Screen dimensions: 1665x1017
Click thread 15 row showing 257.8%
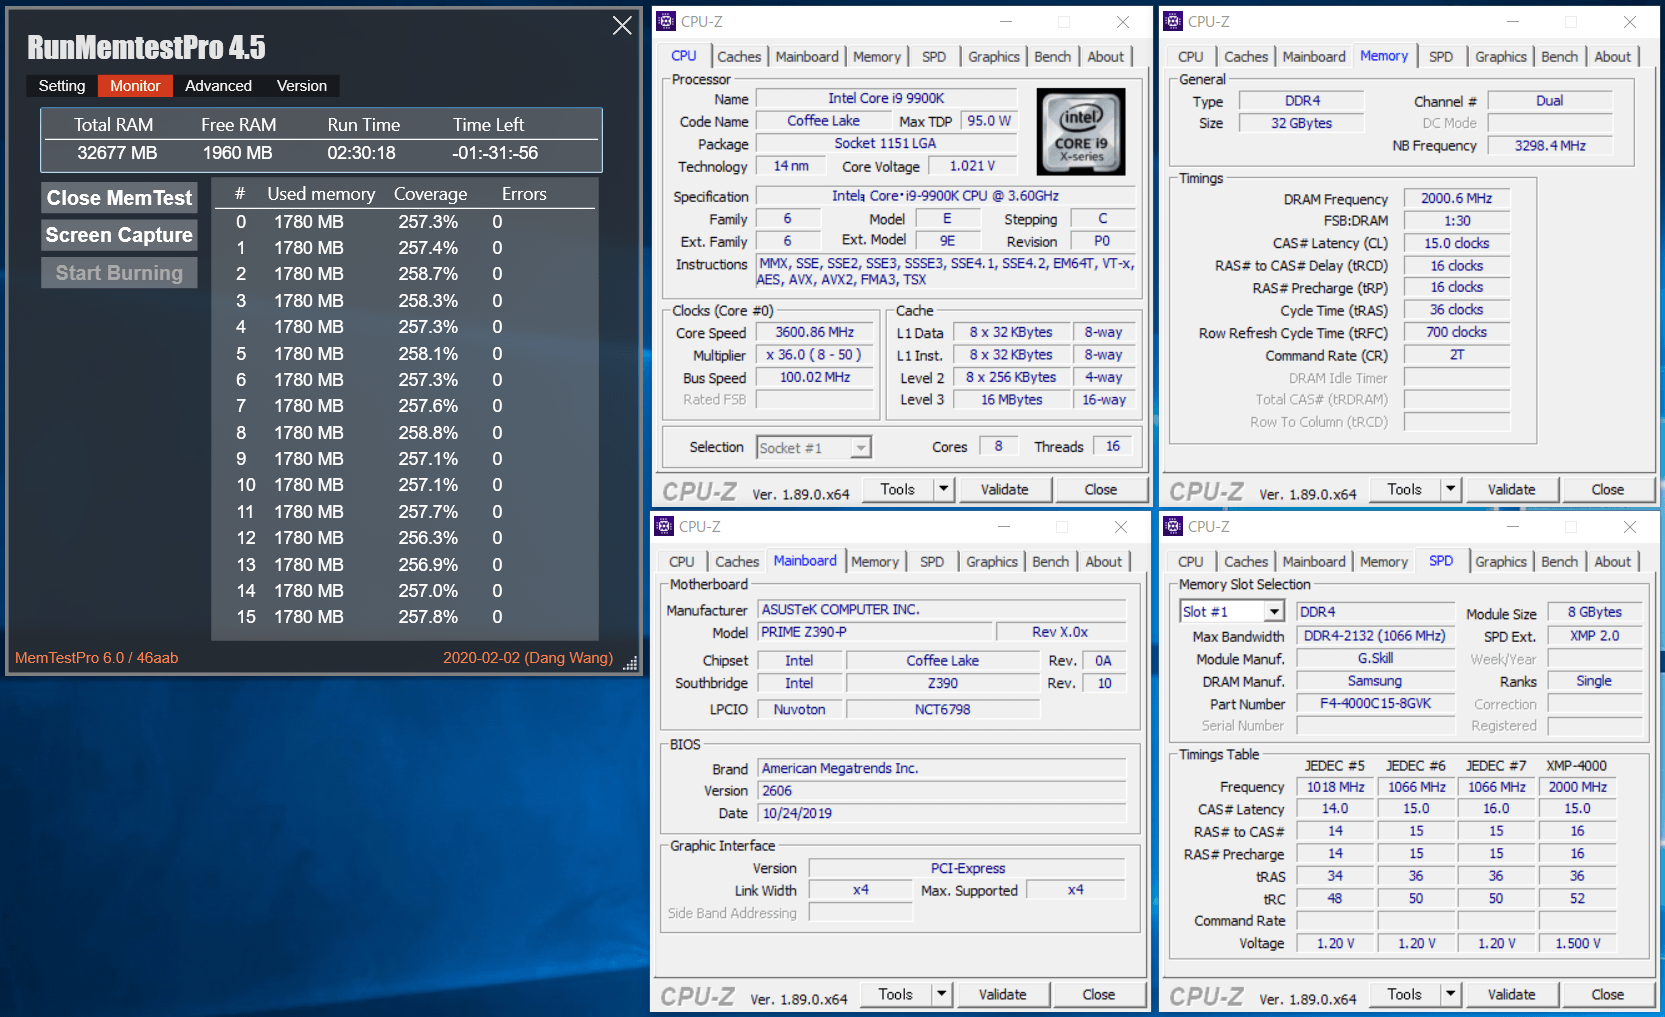tap(405, 617)
